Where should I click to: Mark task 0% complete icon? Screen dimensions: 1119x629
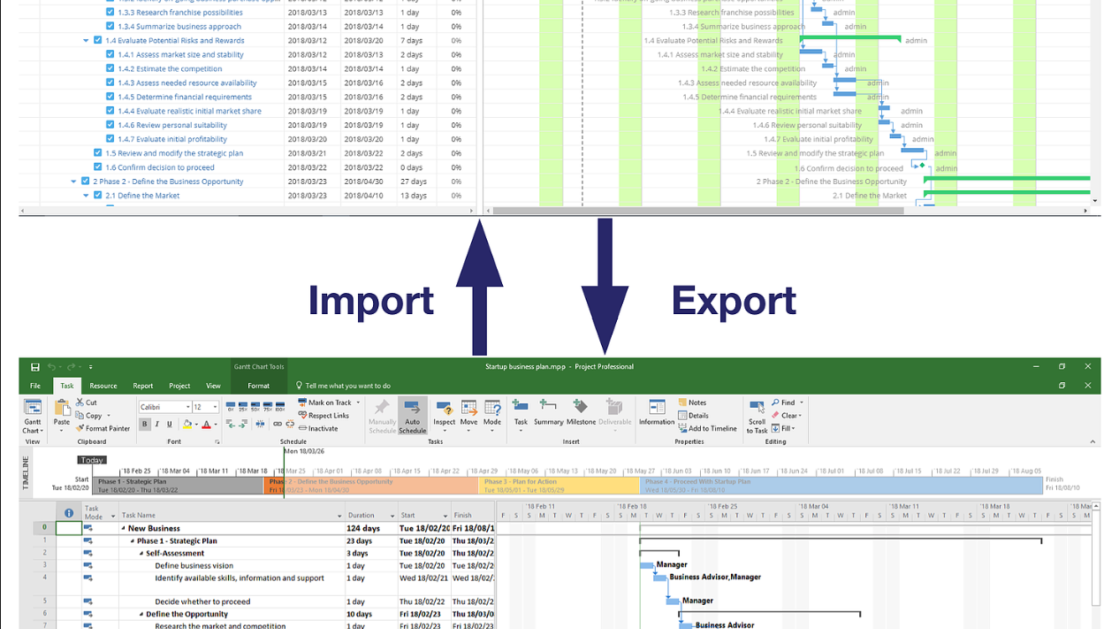click(231, 407)
